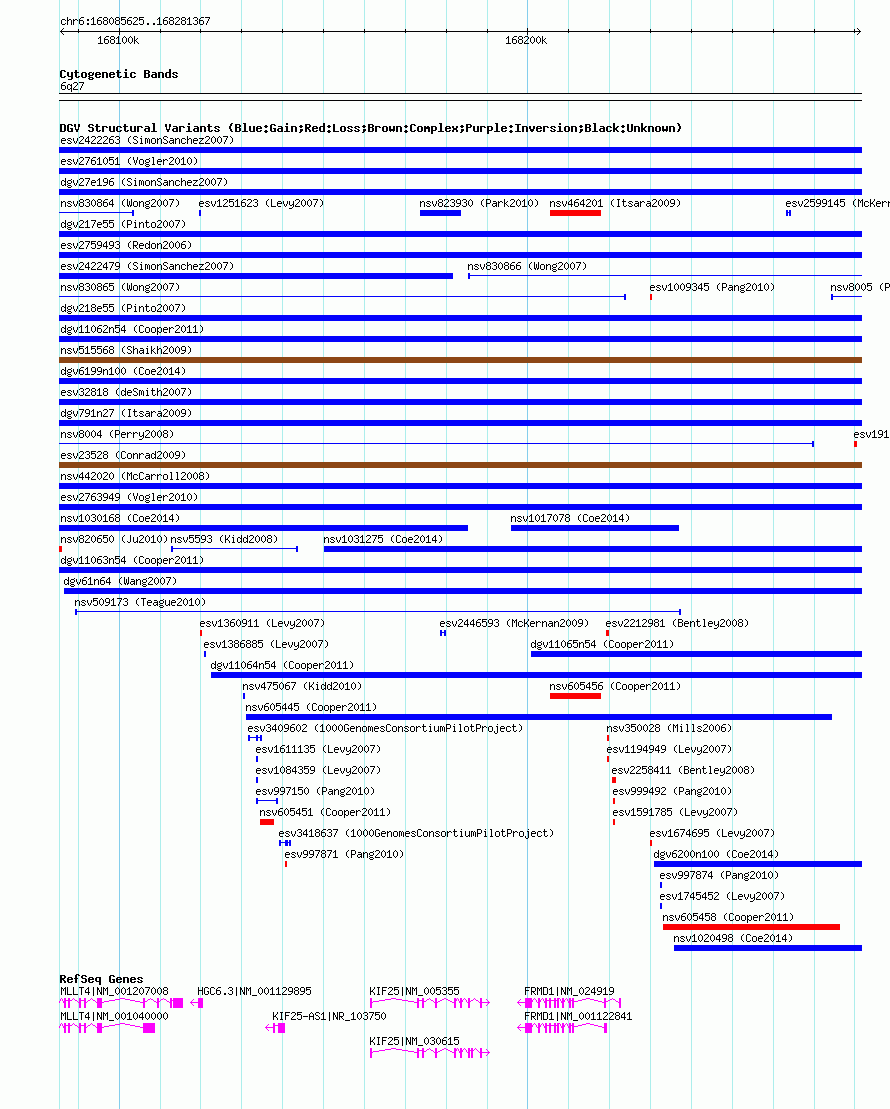
Task: Click the 6q27 cytogenetic band label
Action: click(72, 86)
